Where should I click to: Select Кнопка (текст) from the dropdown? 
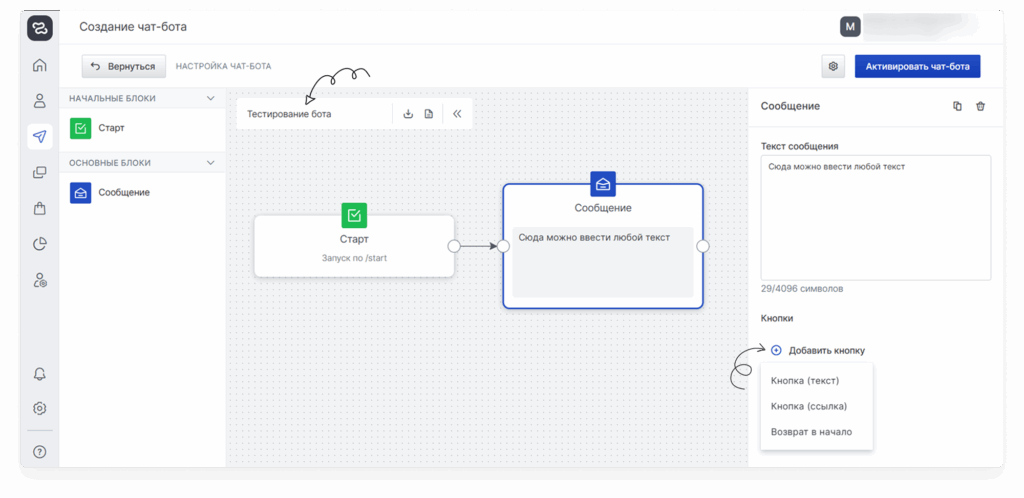point(804,380)
